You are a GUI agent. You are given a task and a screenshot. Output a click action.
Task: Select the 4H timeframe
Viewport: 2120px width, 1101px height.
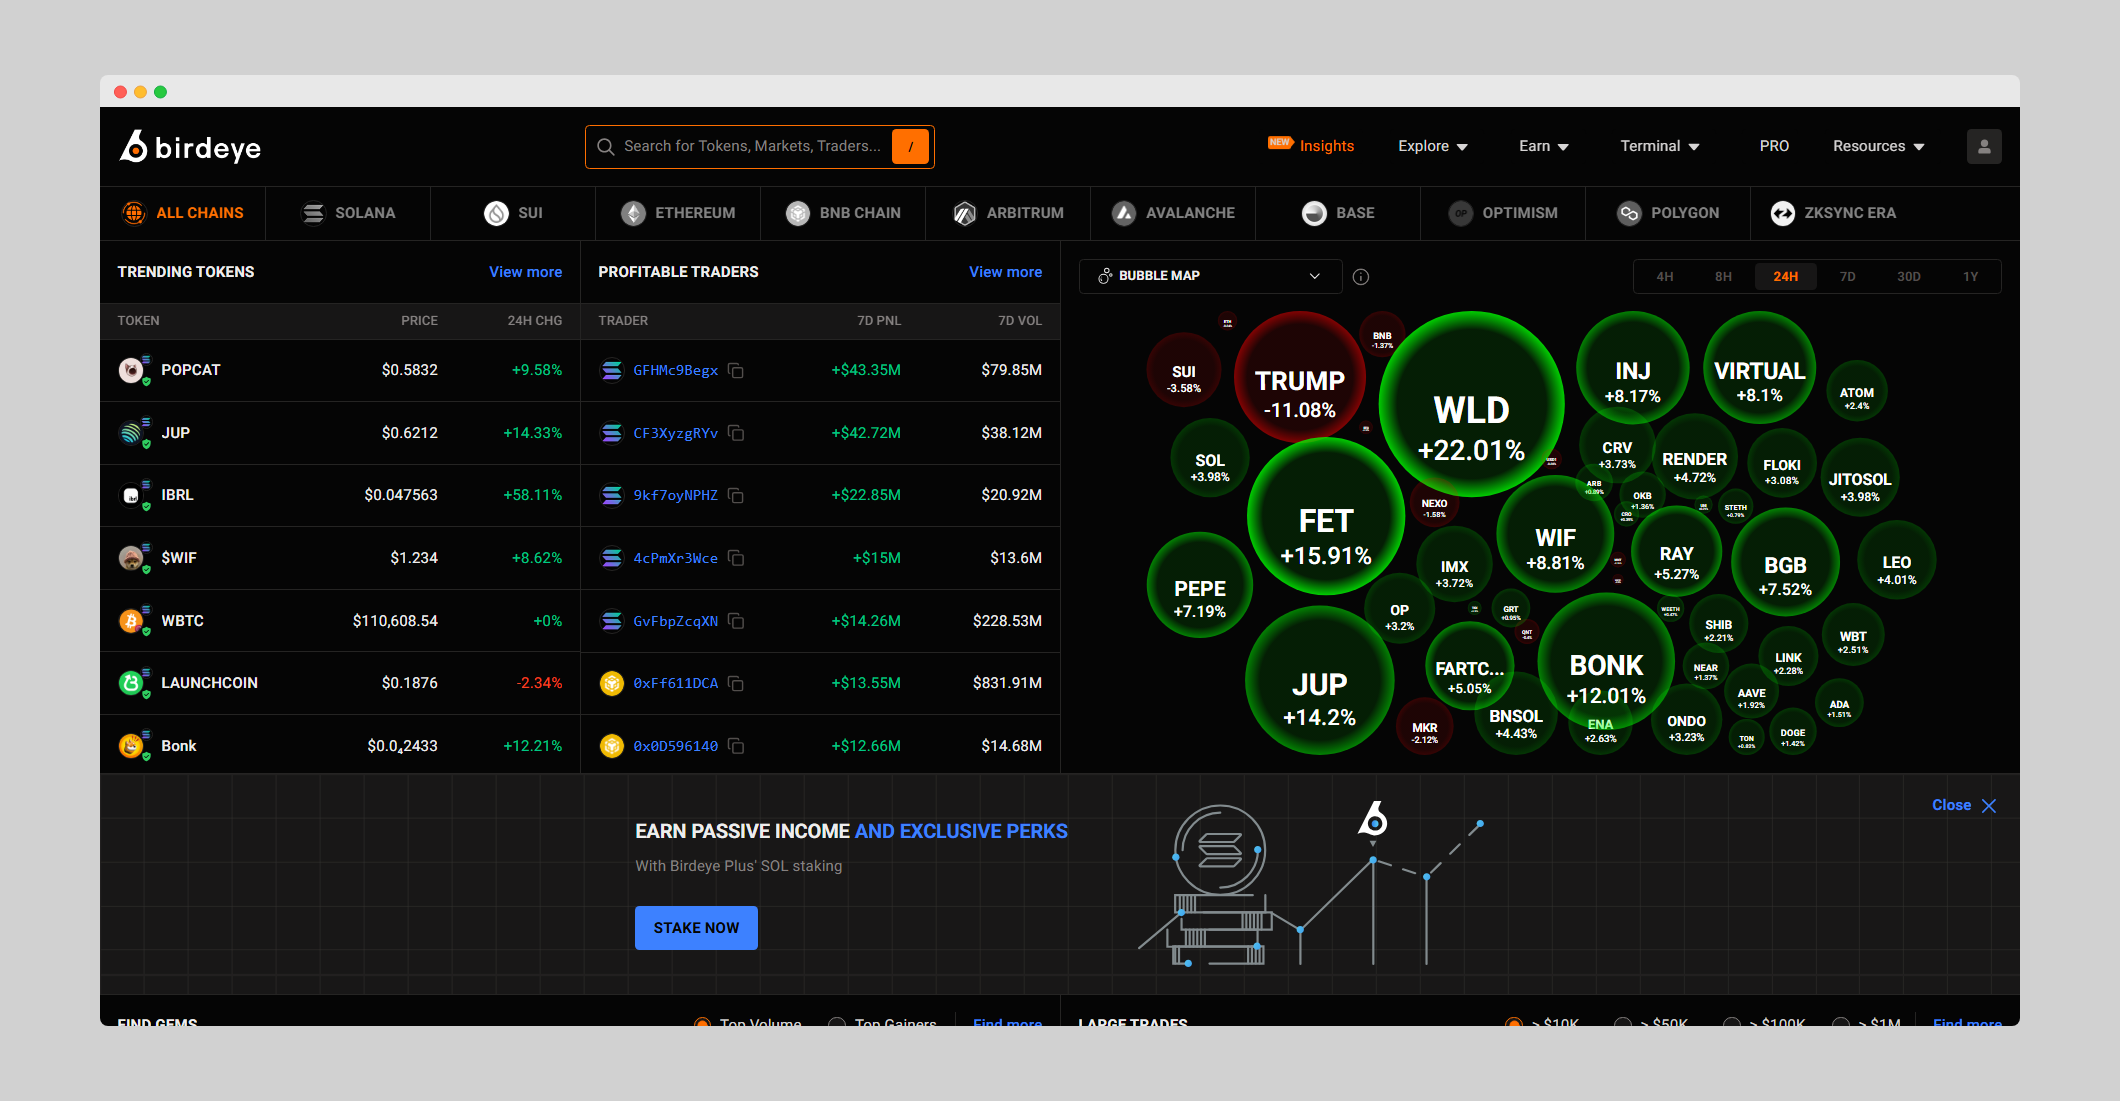point(1665,277)
